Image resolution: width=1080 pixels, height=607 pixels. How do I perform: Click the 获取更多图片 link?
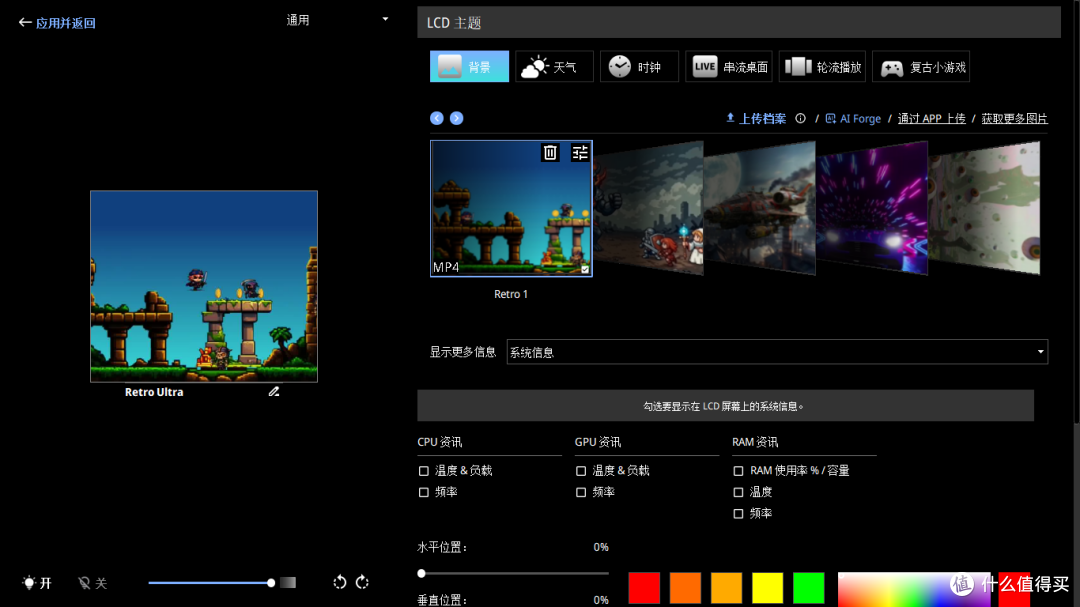[x=1014, y=119]
